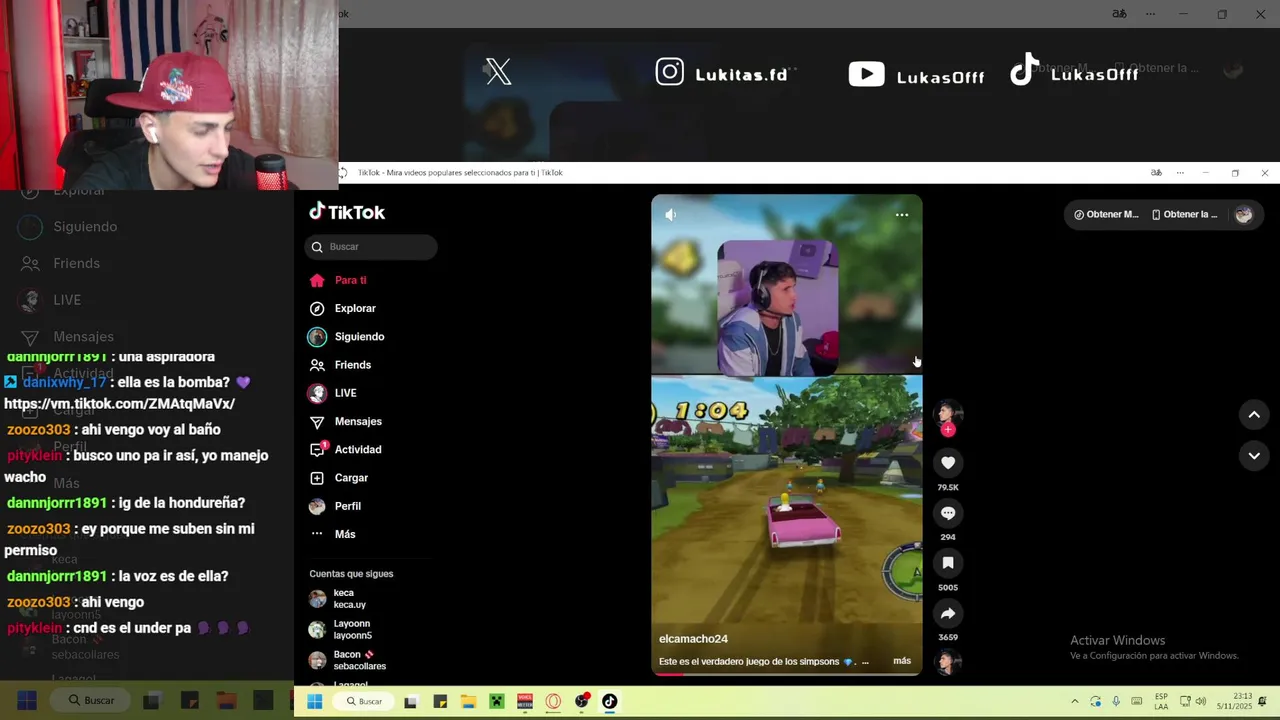Open the elcamacho24 username on the video
Image resolution: width=1280 pixels, height=720 pixels.
pyautogui.click(x=693, y=639)
